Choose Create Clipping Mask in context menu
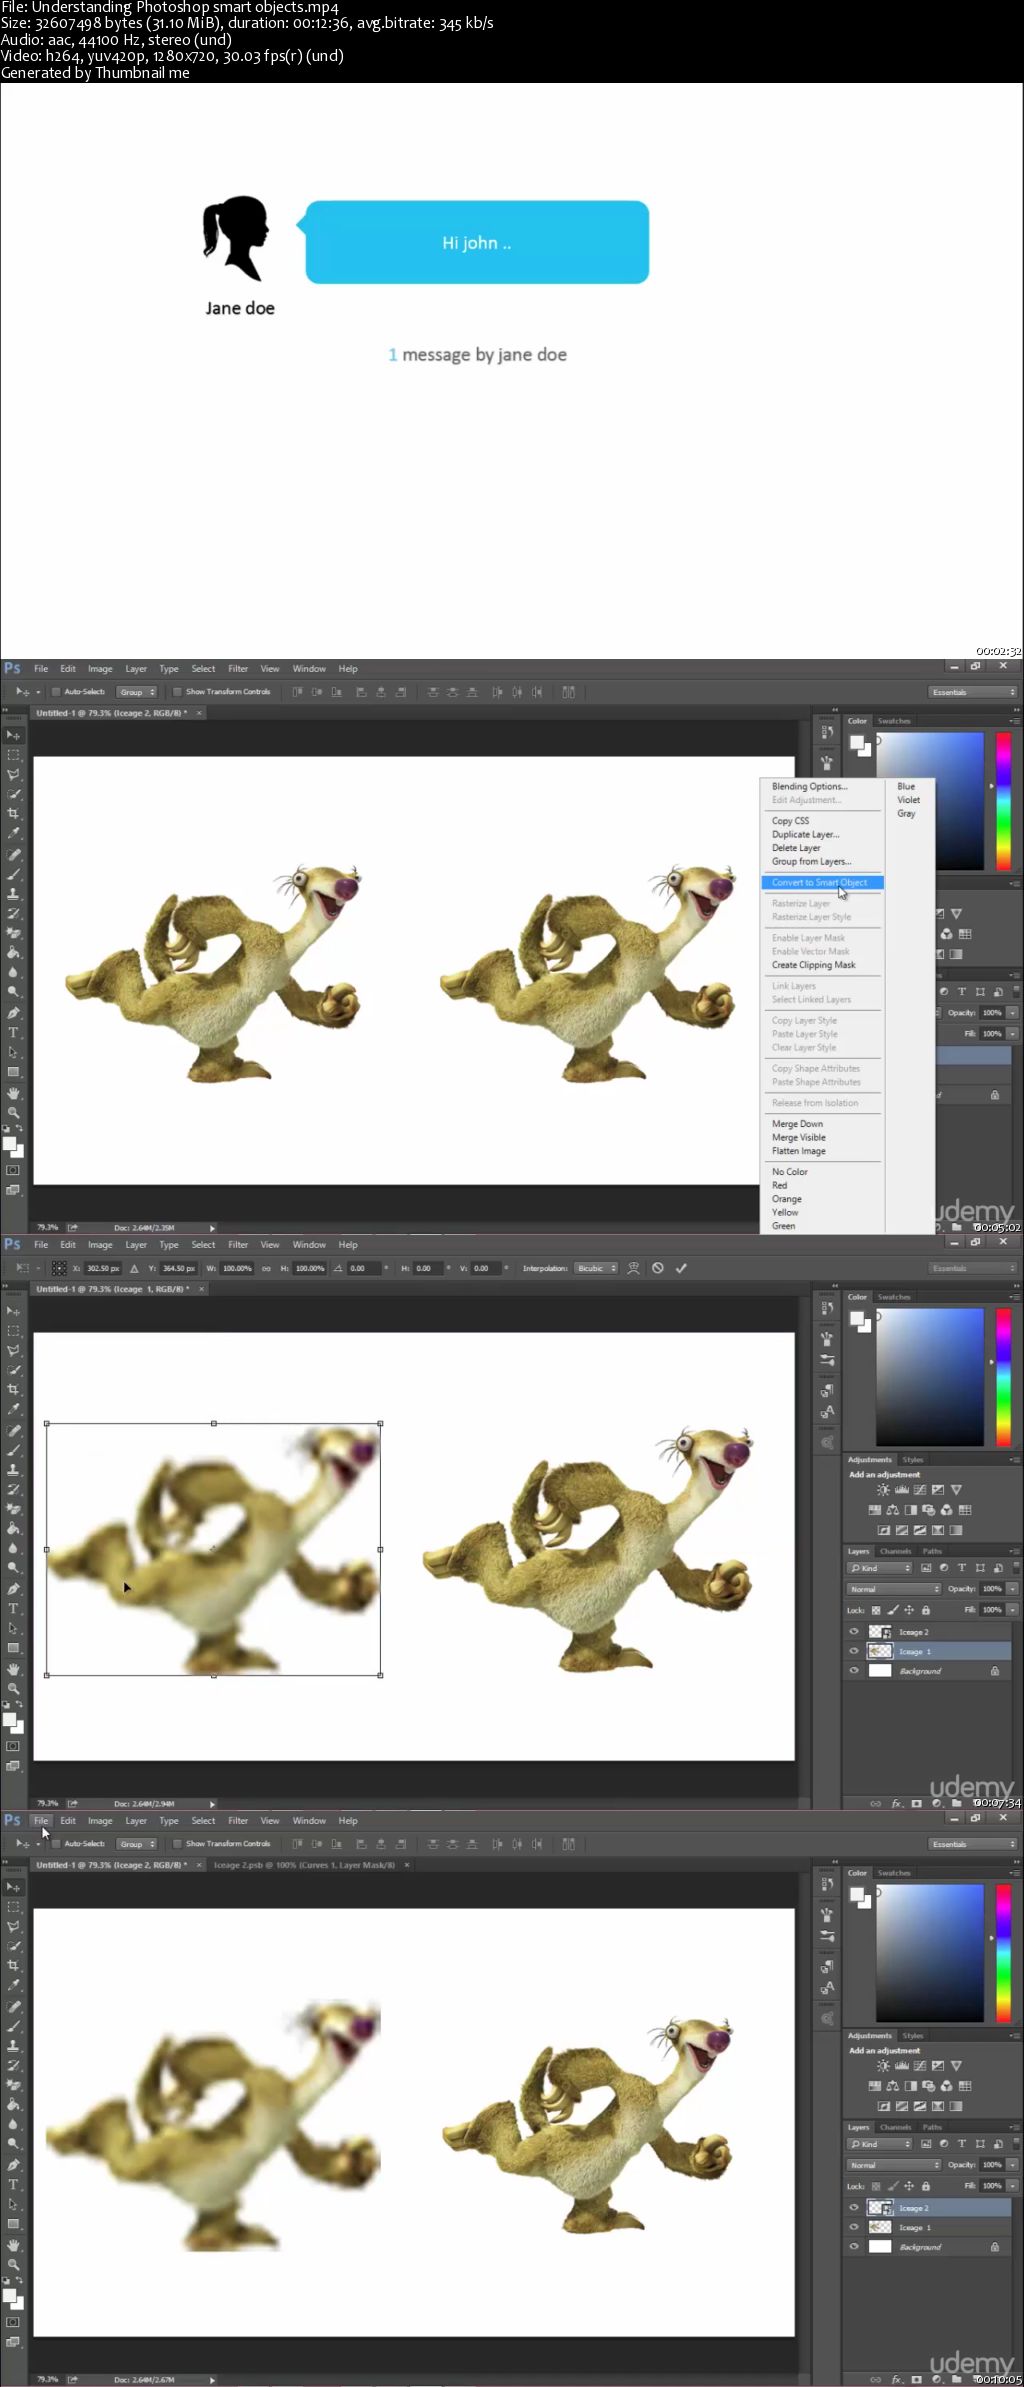1024x2387 pixels. click(x=814, y=965)
